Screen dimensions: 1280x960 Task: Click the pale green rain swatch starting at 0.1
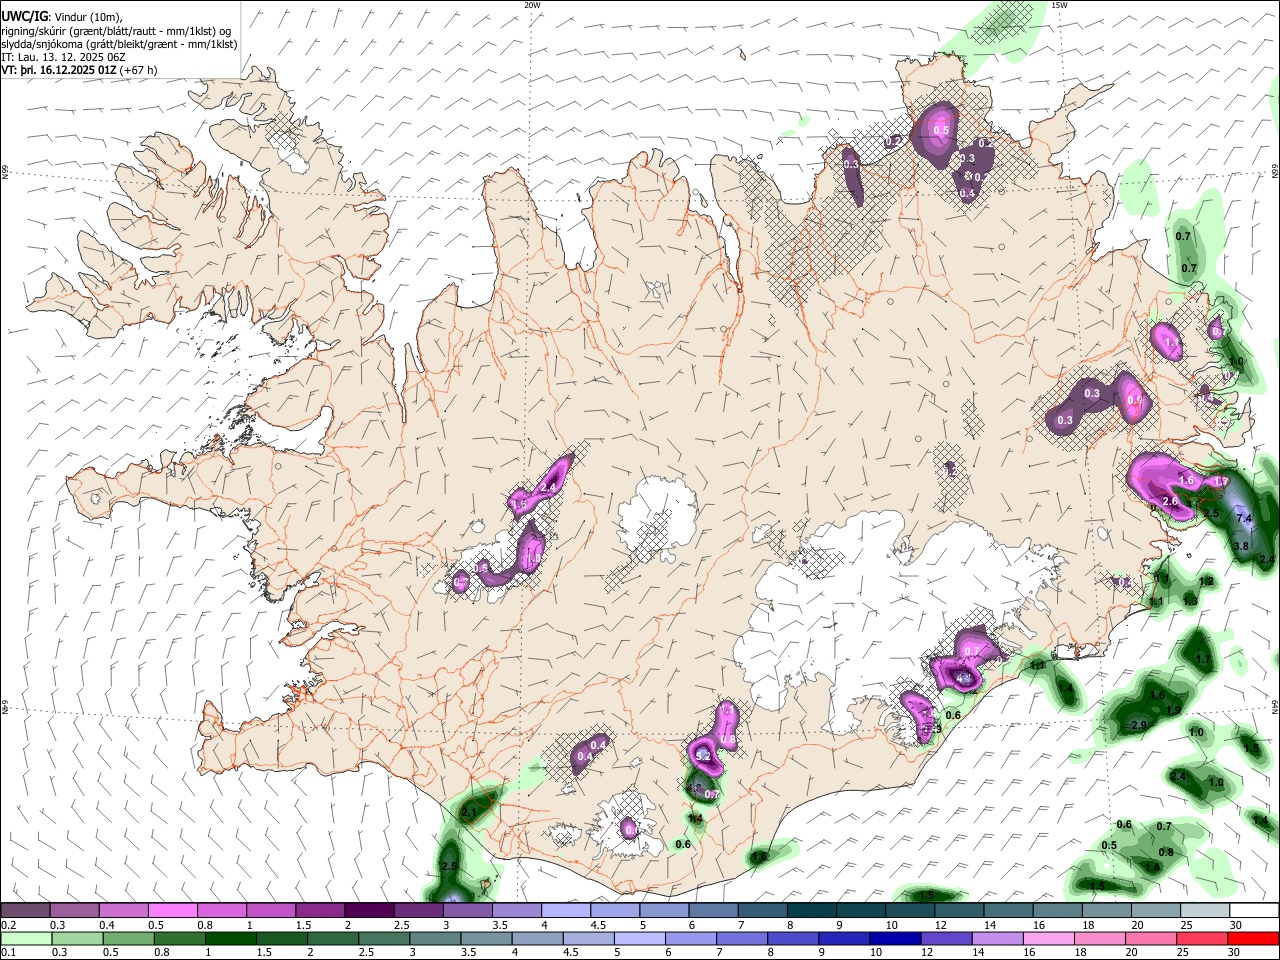[25, 938]
